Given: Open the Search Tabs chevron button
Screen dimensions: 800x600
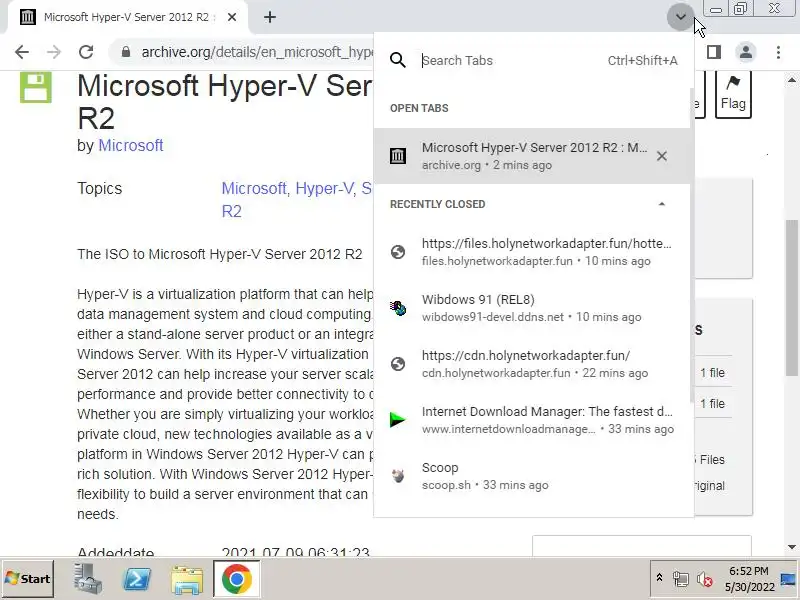Looking at the screenshot, I should click(x=680, y=17).
